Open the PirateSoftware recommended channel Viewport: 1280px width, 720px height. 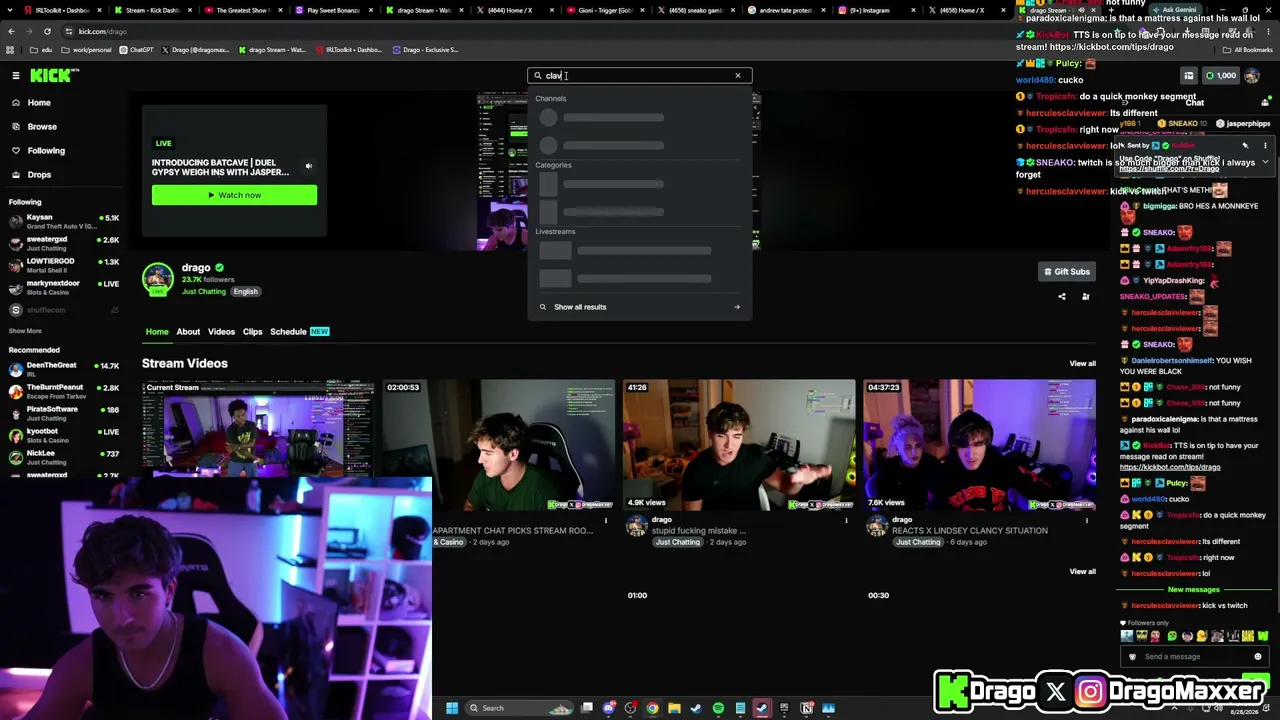tap(62, 414)
